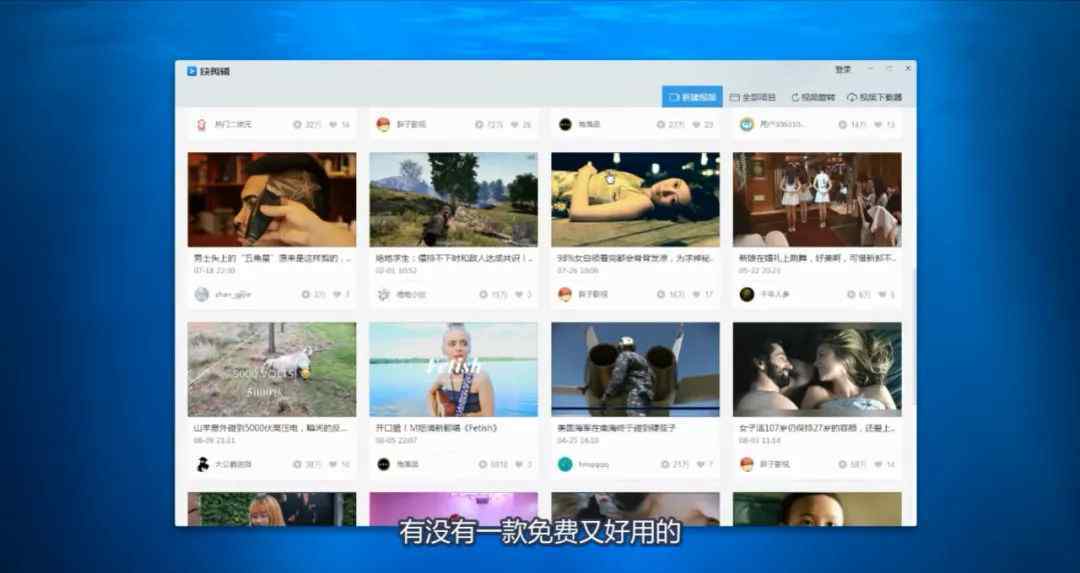Click the title 开口跪 M姐演唱新歌 Fetish

pos(436,428)
